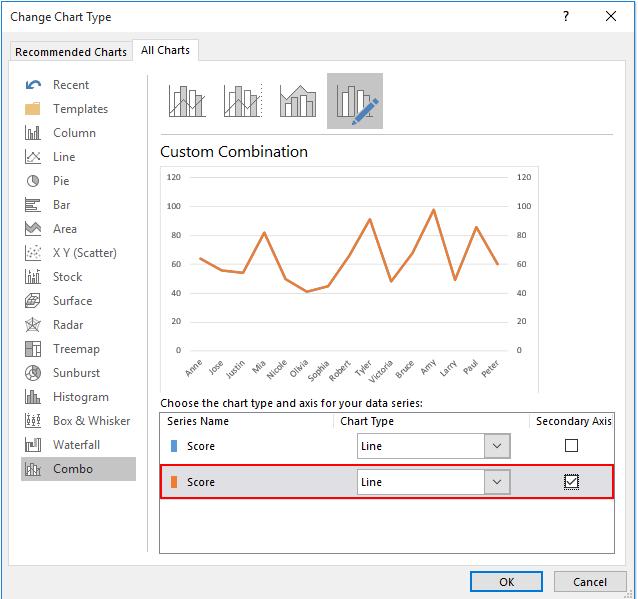Image resolution: width=638 pixels, height=599 pixels.
Task: Select the Combo category label
Action: pos(73,469)
